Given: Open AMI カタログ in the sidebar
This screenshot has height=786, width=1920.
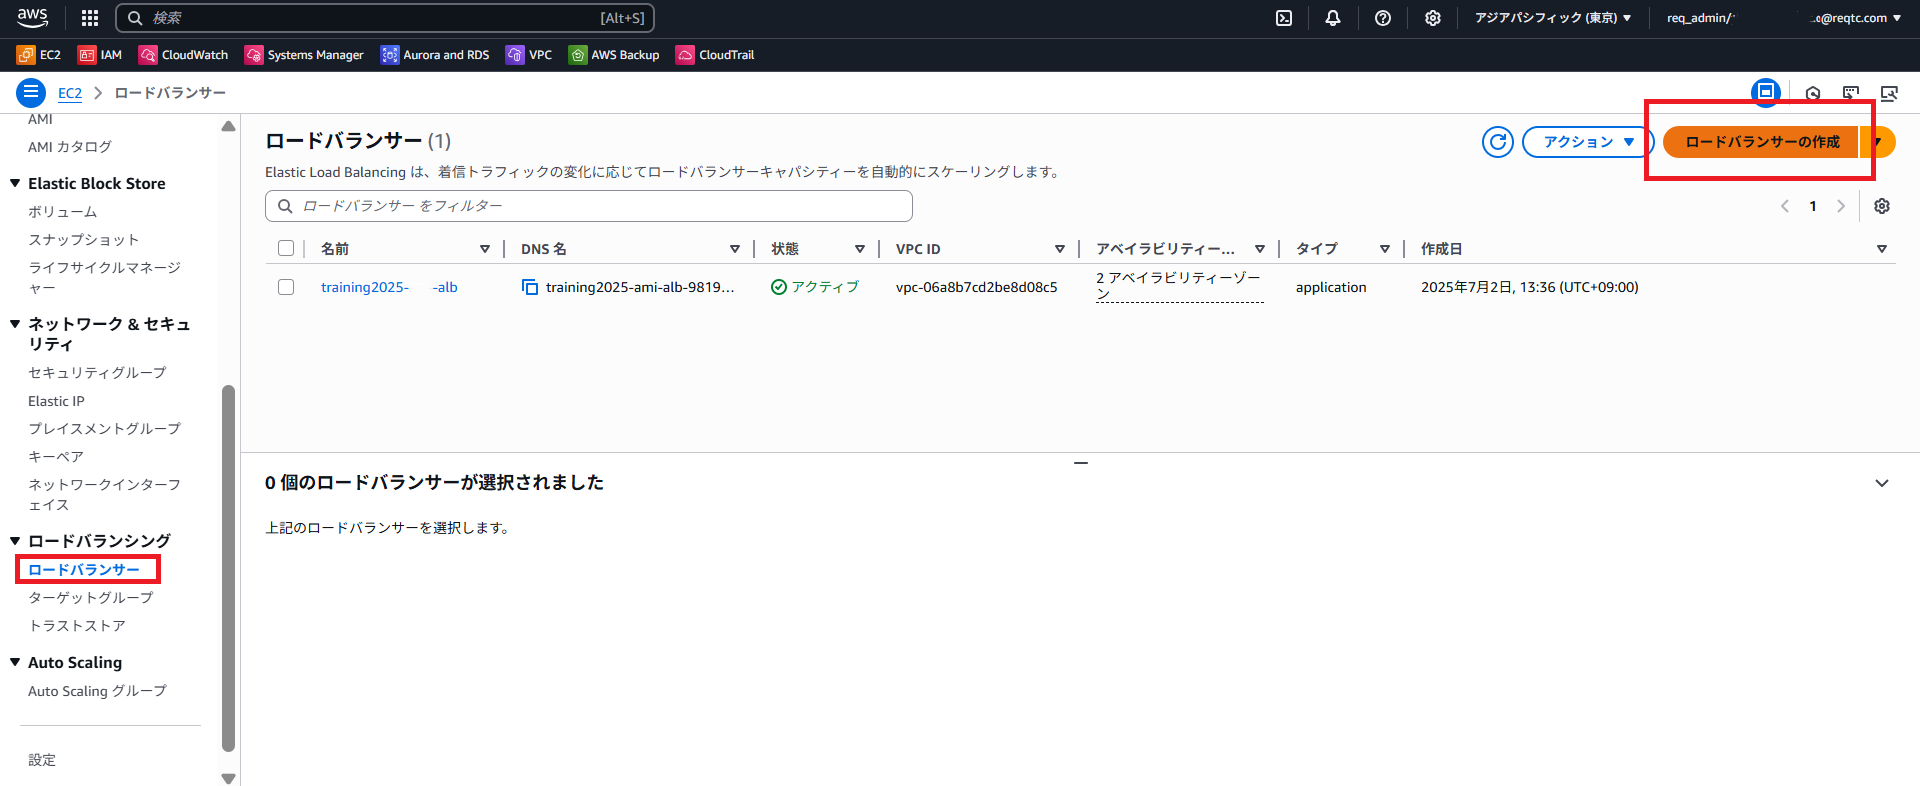Looking at the screenshot, I should click(70, 147).
